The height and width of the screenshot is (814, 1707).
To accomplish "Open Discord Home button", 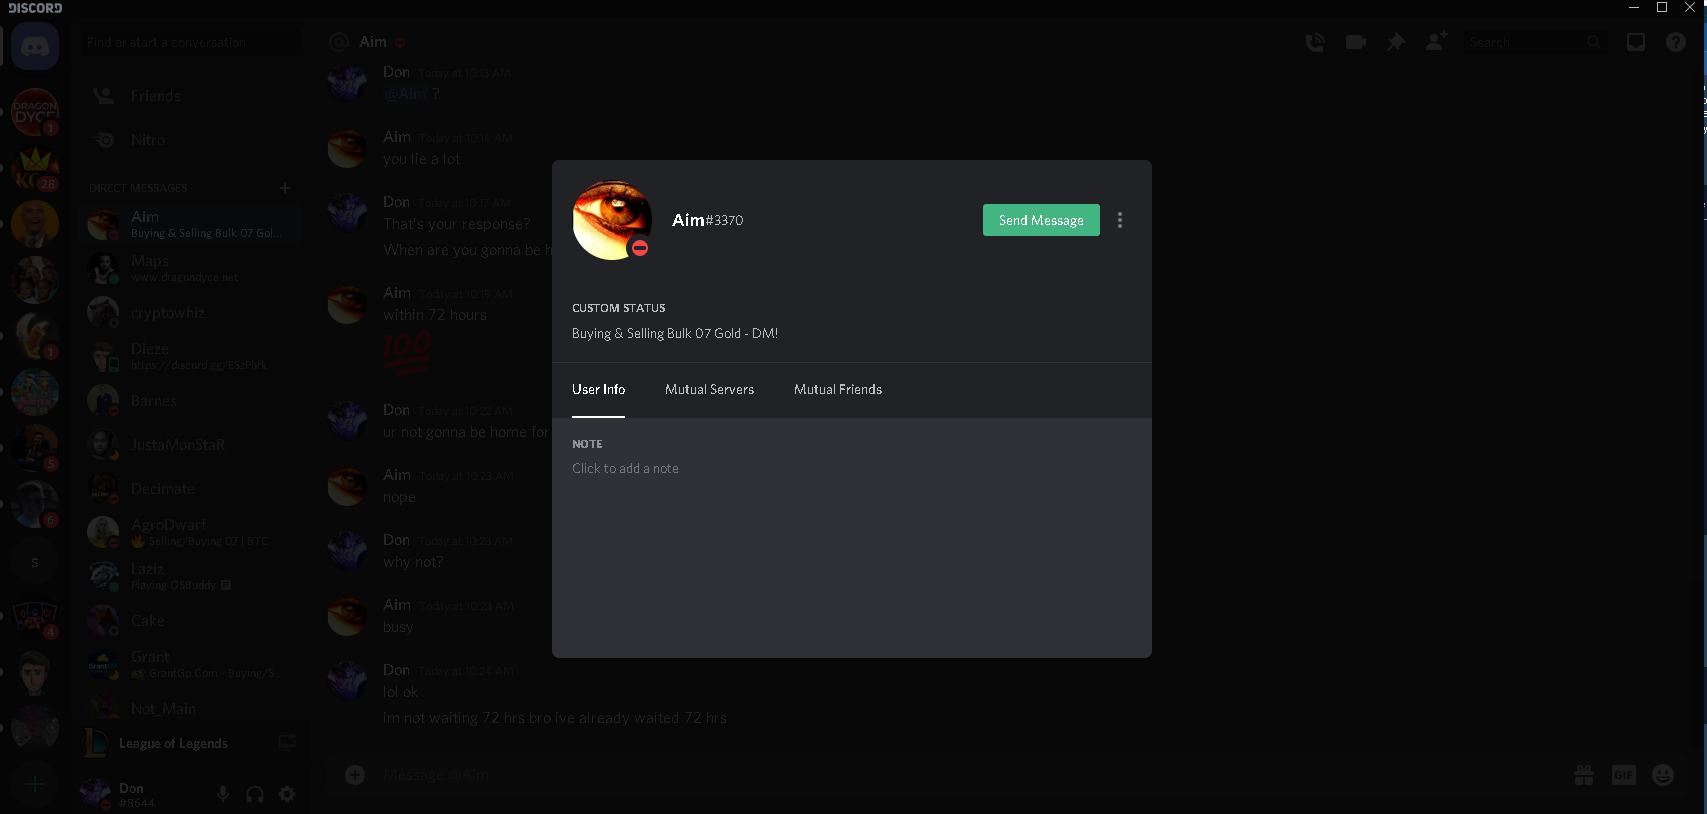I will click(35, 46).
